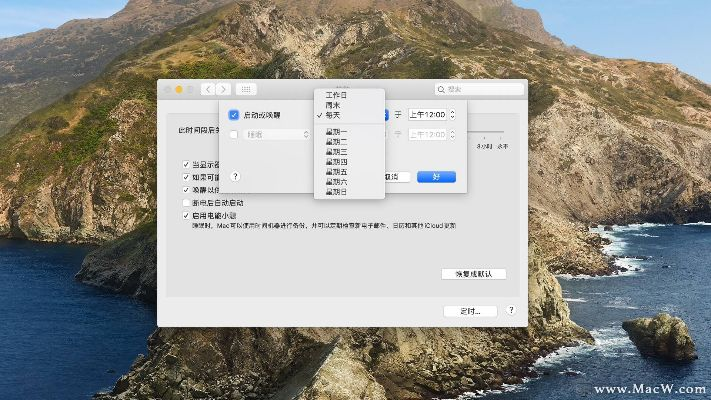Viewport: 711px width, 400px height.
Task: Toggle the 启用电能小憩 checkbox
Action: (x=186, y=215)
